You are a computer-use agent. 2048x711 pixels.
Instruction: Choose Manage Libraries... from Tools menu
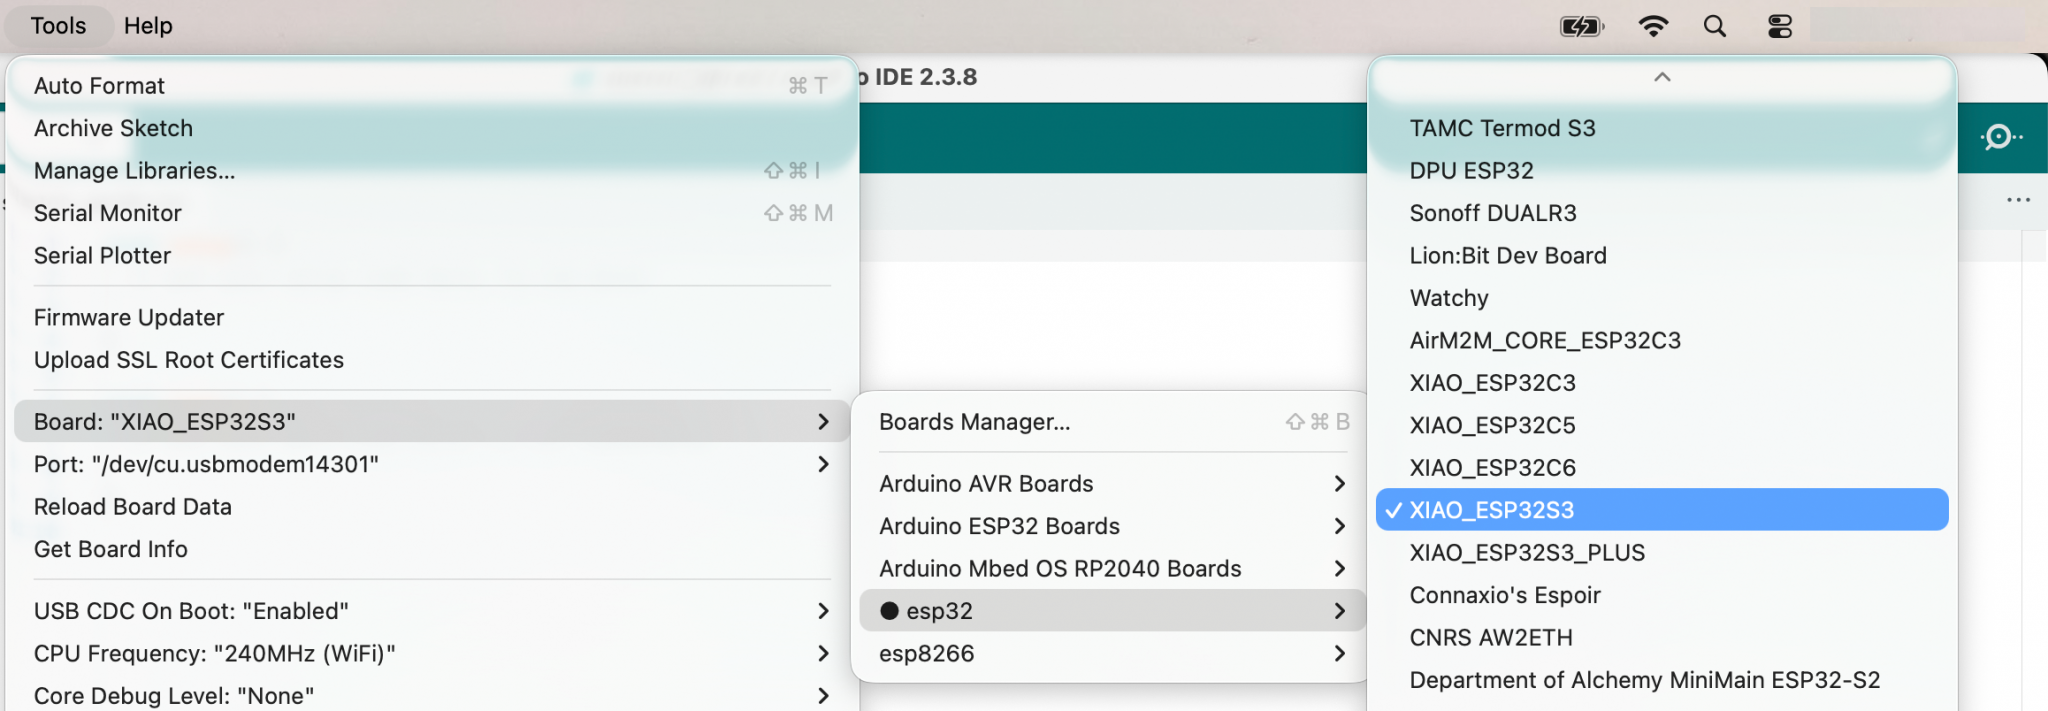(135, 171)
